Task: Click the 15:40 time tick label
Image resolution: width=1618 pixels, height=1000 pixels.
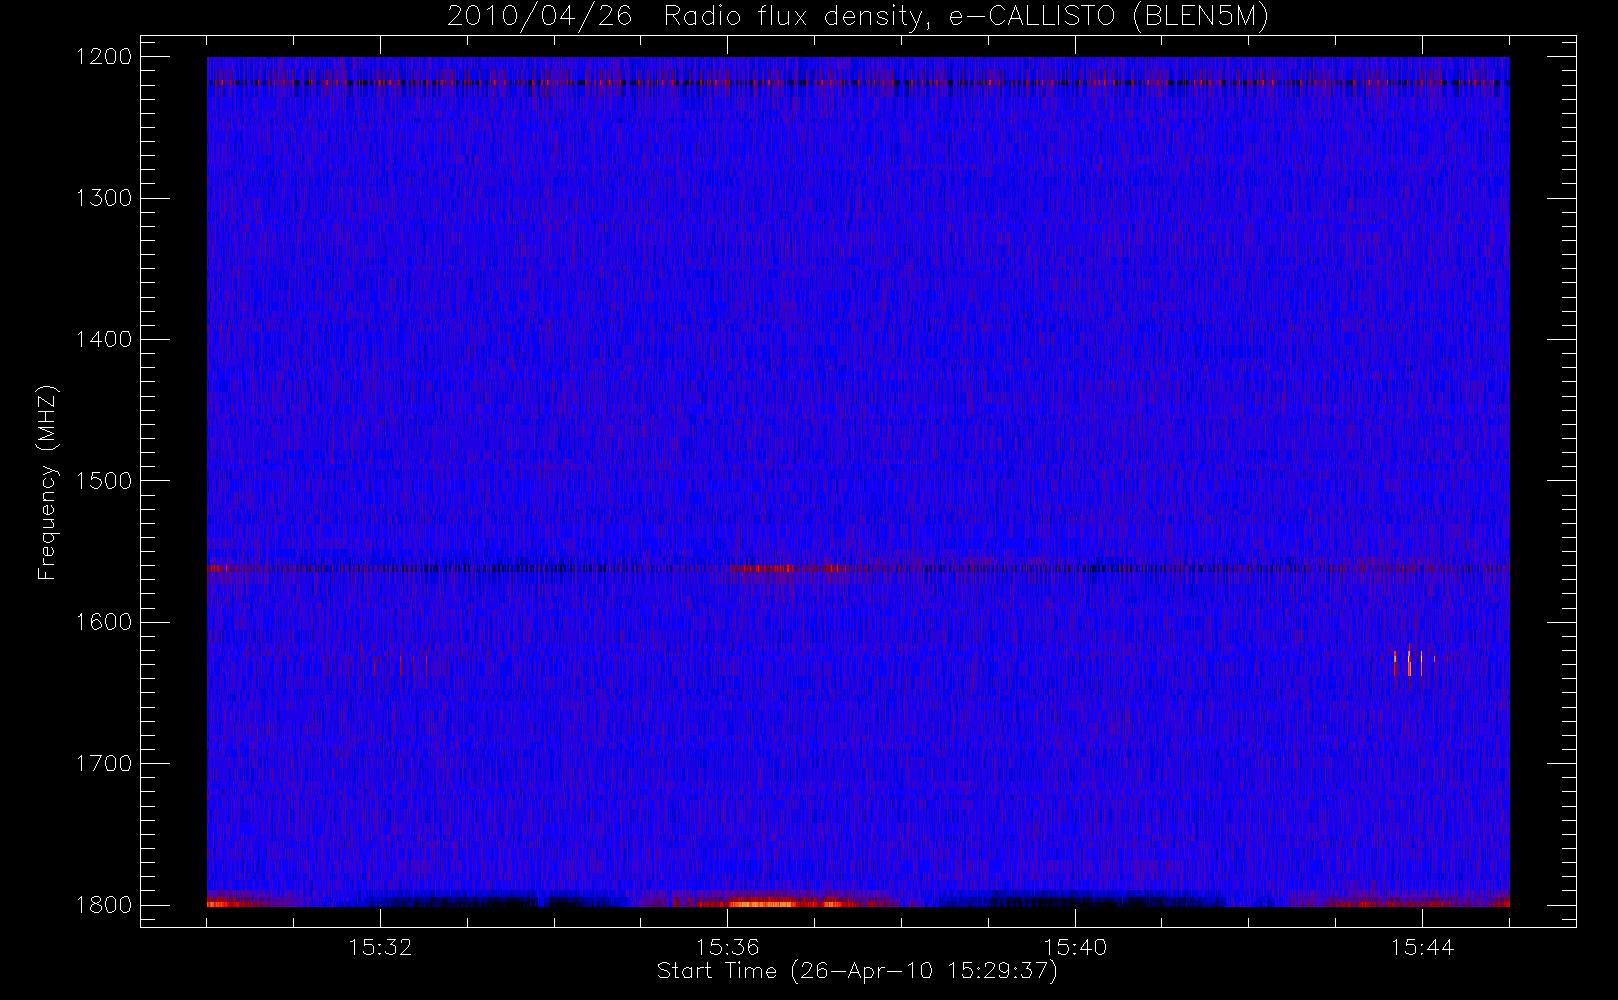Action: point(1075,946)
